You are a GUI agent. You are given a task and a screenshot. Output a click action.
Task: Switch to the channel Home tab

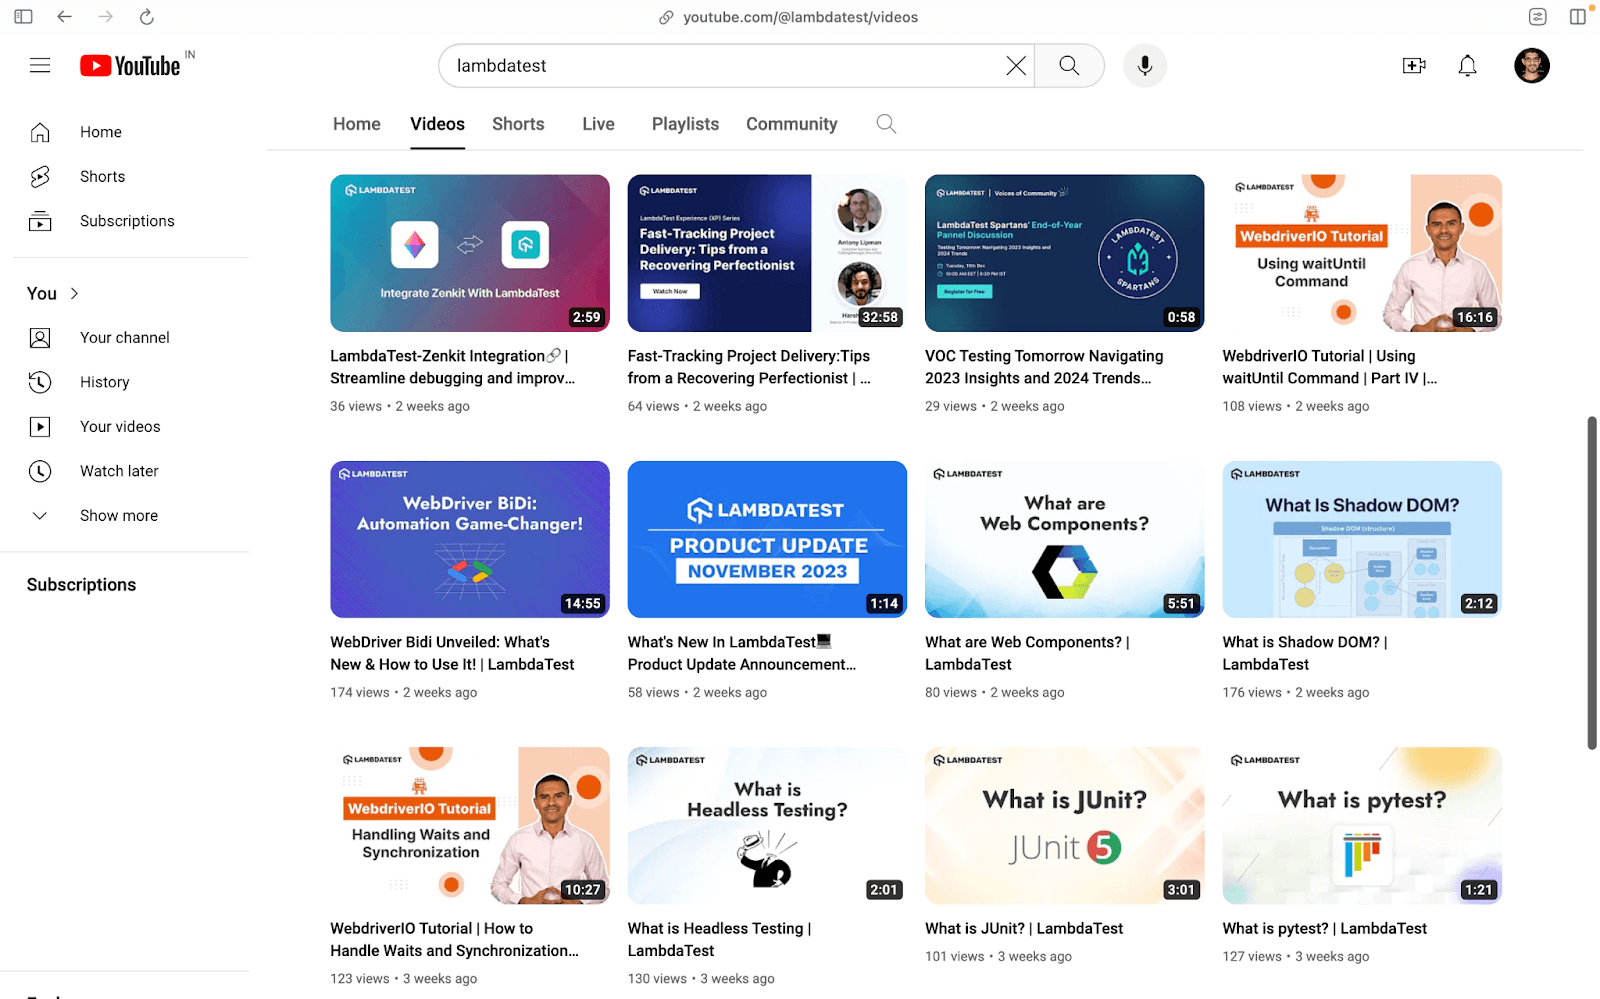[357, 124]
